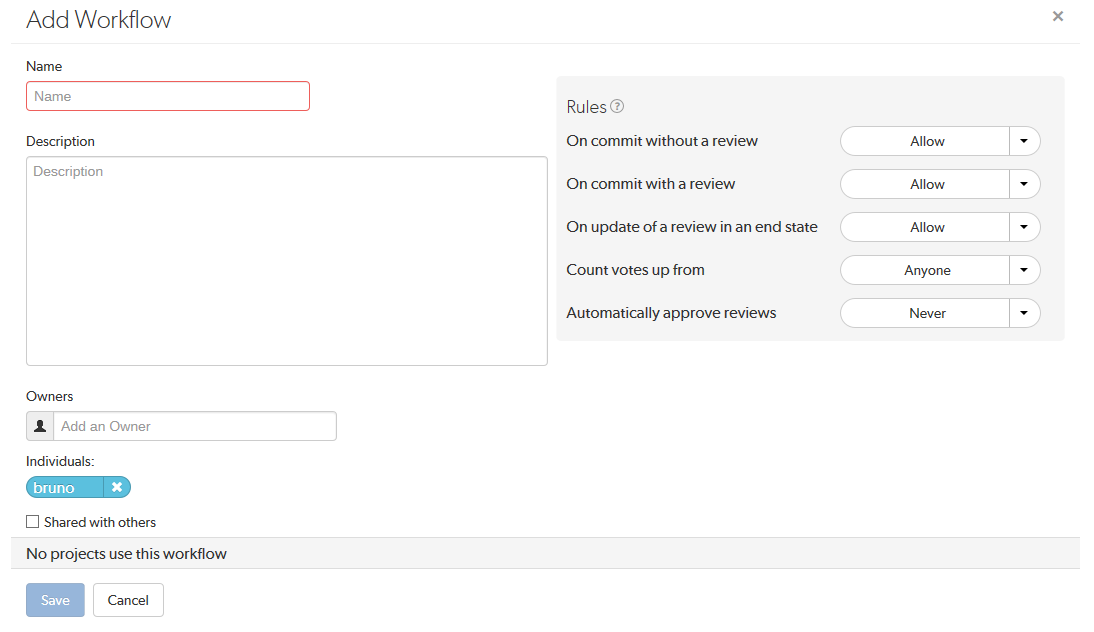The image size is (1094, 632).
Task: Click the 'Description' field label above the text area
Action: click(x=60, y=141)
